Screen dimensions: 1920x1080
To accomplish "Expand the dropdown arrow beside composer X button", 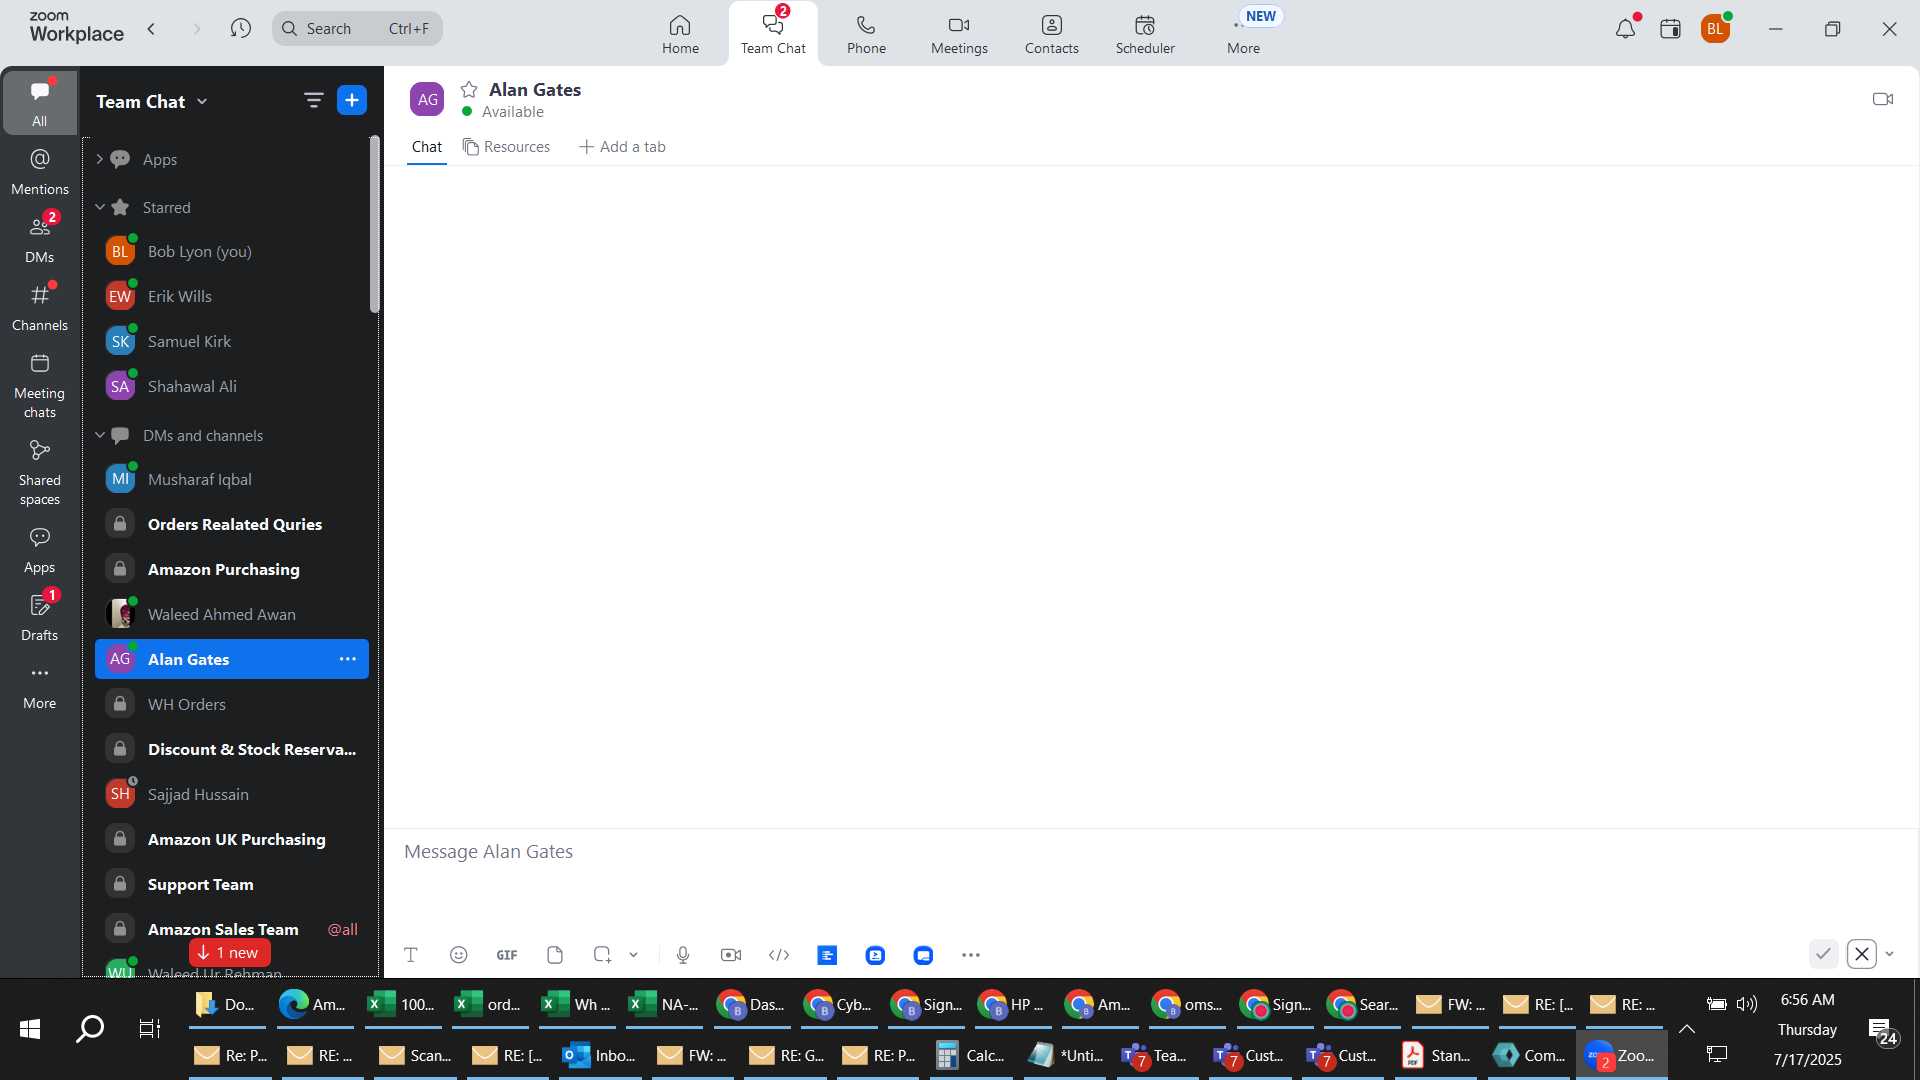I will point(1889,954).
